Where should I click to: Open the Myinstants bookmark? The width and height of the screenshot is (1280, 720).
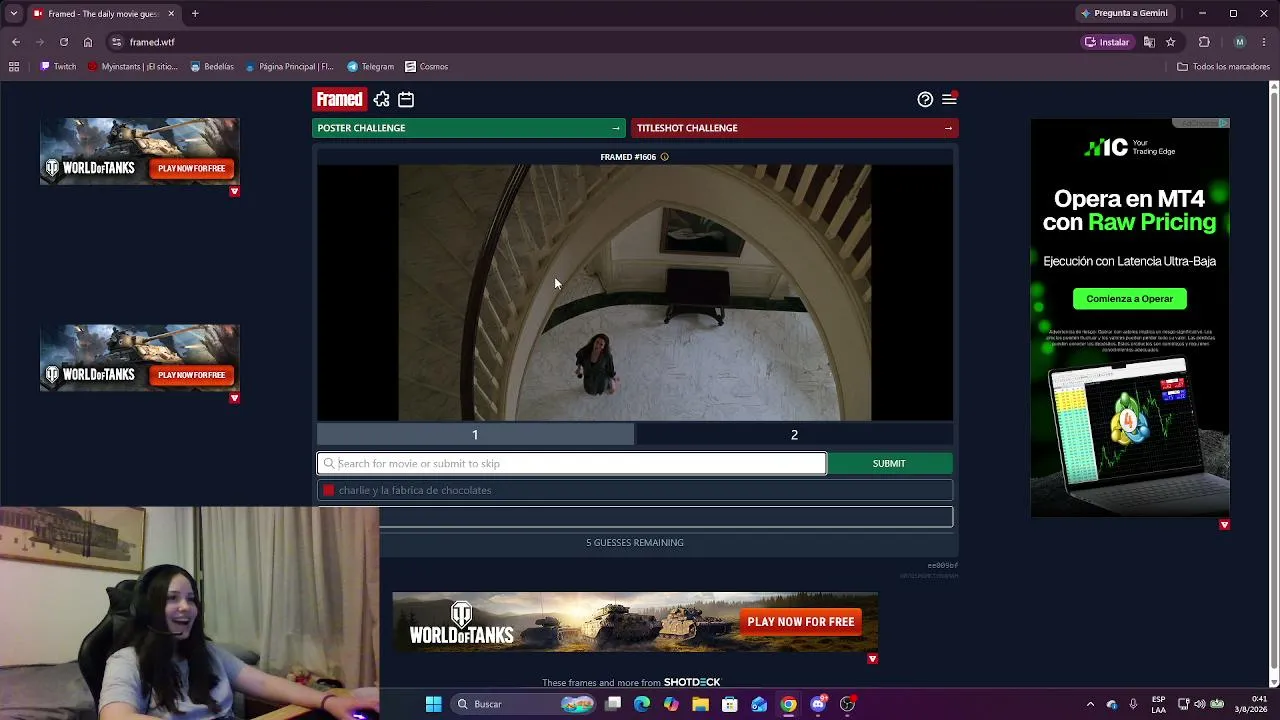click(x=132, y=67)
